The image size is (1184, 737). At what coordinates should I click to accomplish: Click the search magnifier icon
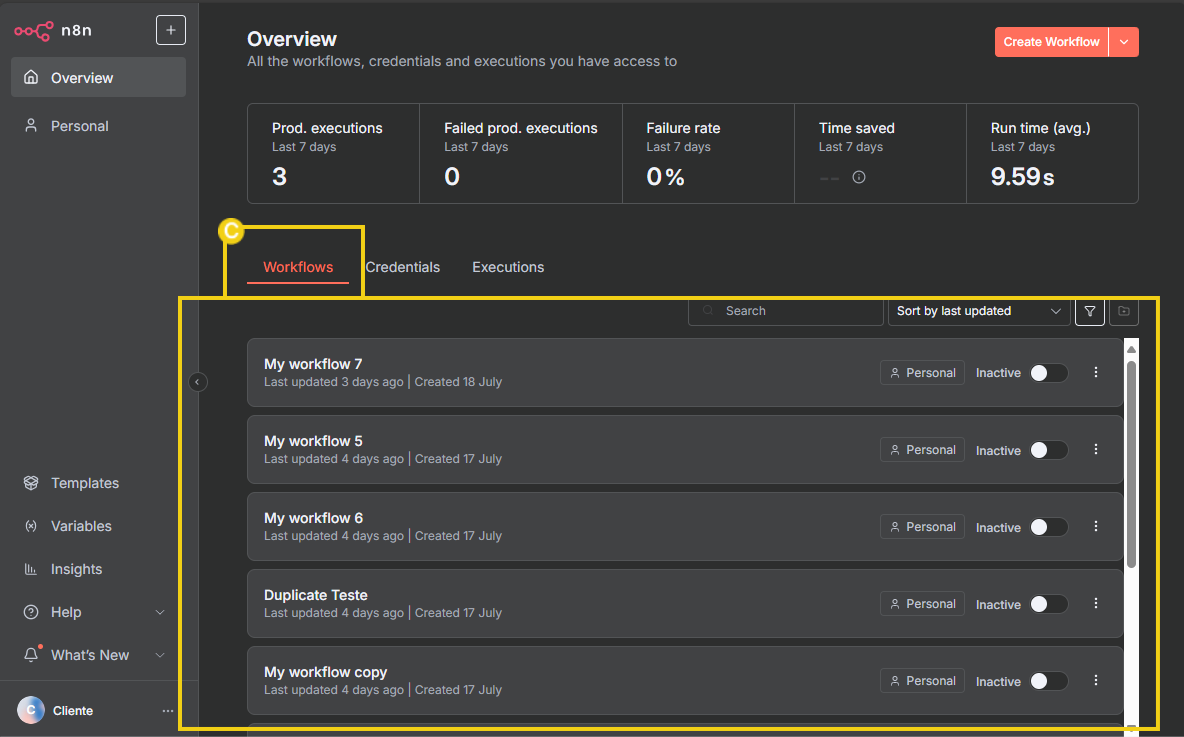pos(708,310)
